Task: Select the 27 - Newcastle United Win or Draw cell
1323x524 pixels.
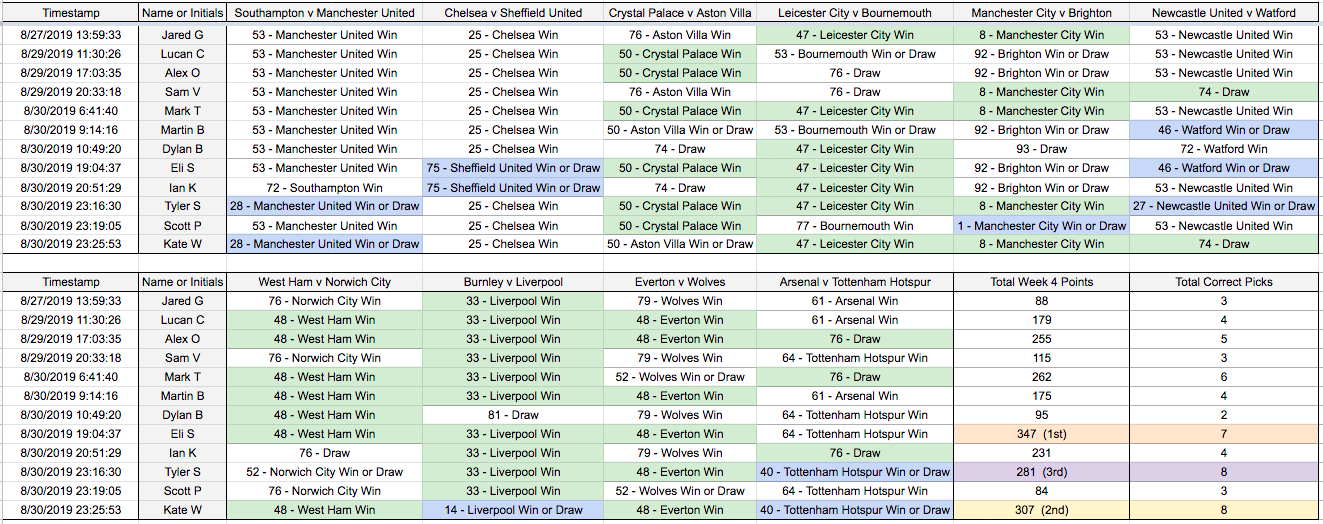Action: 1223,206
